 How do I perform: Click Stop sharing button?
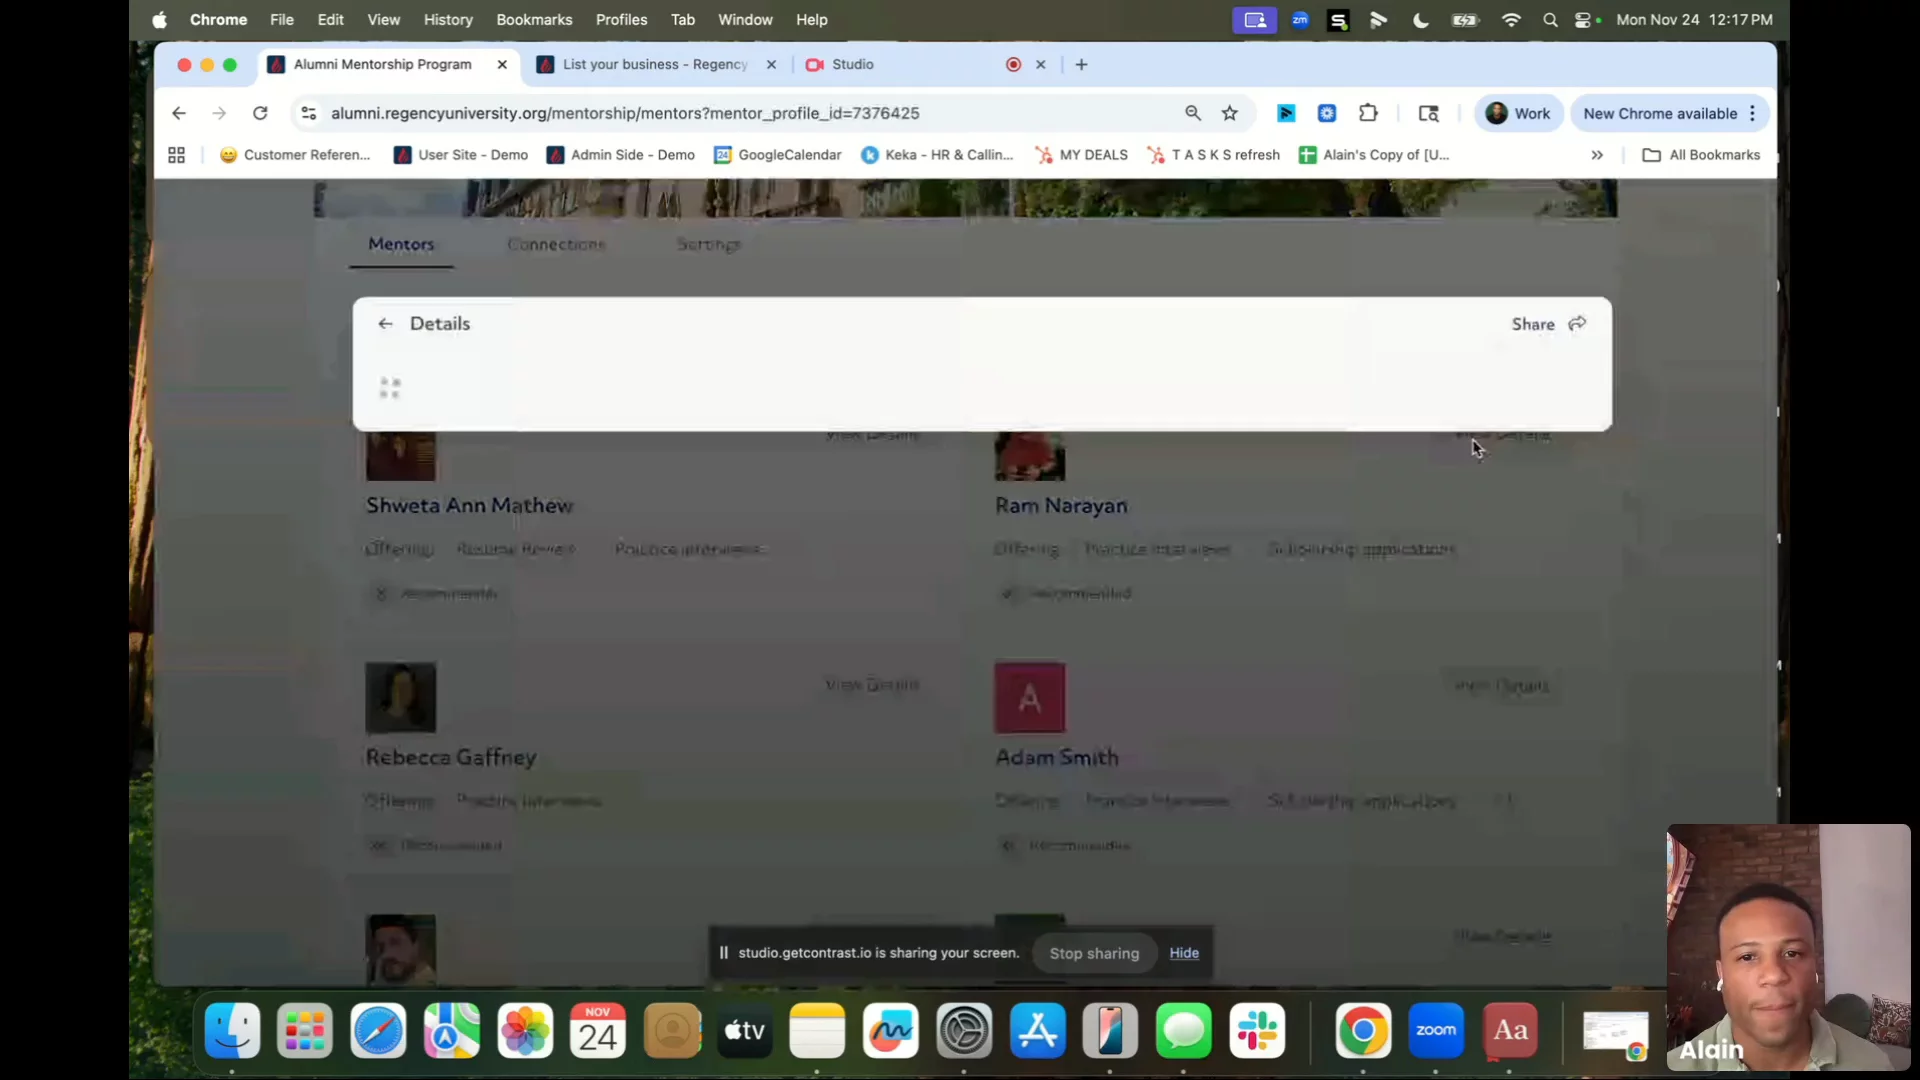coord(1094,953)
